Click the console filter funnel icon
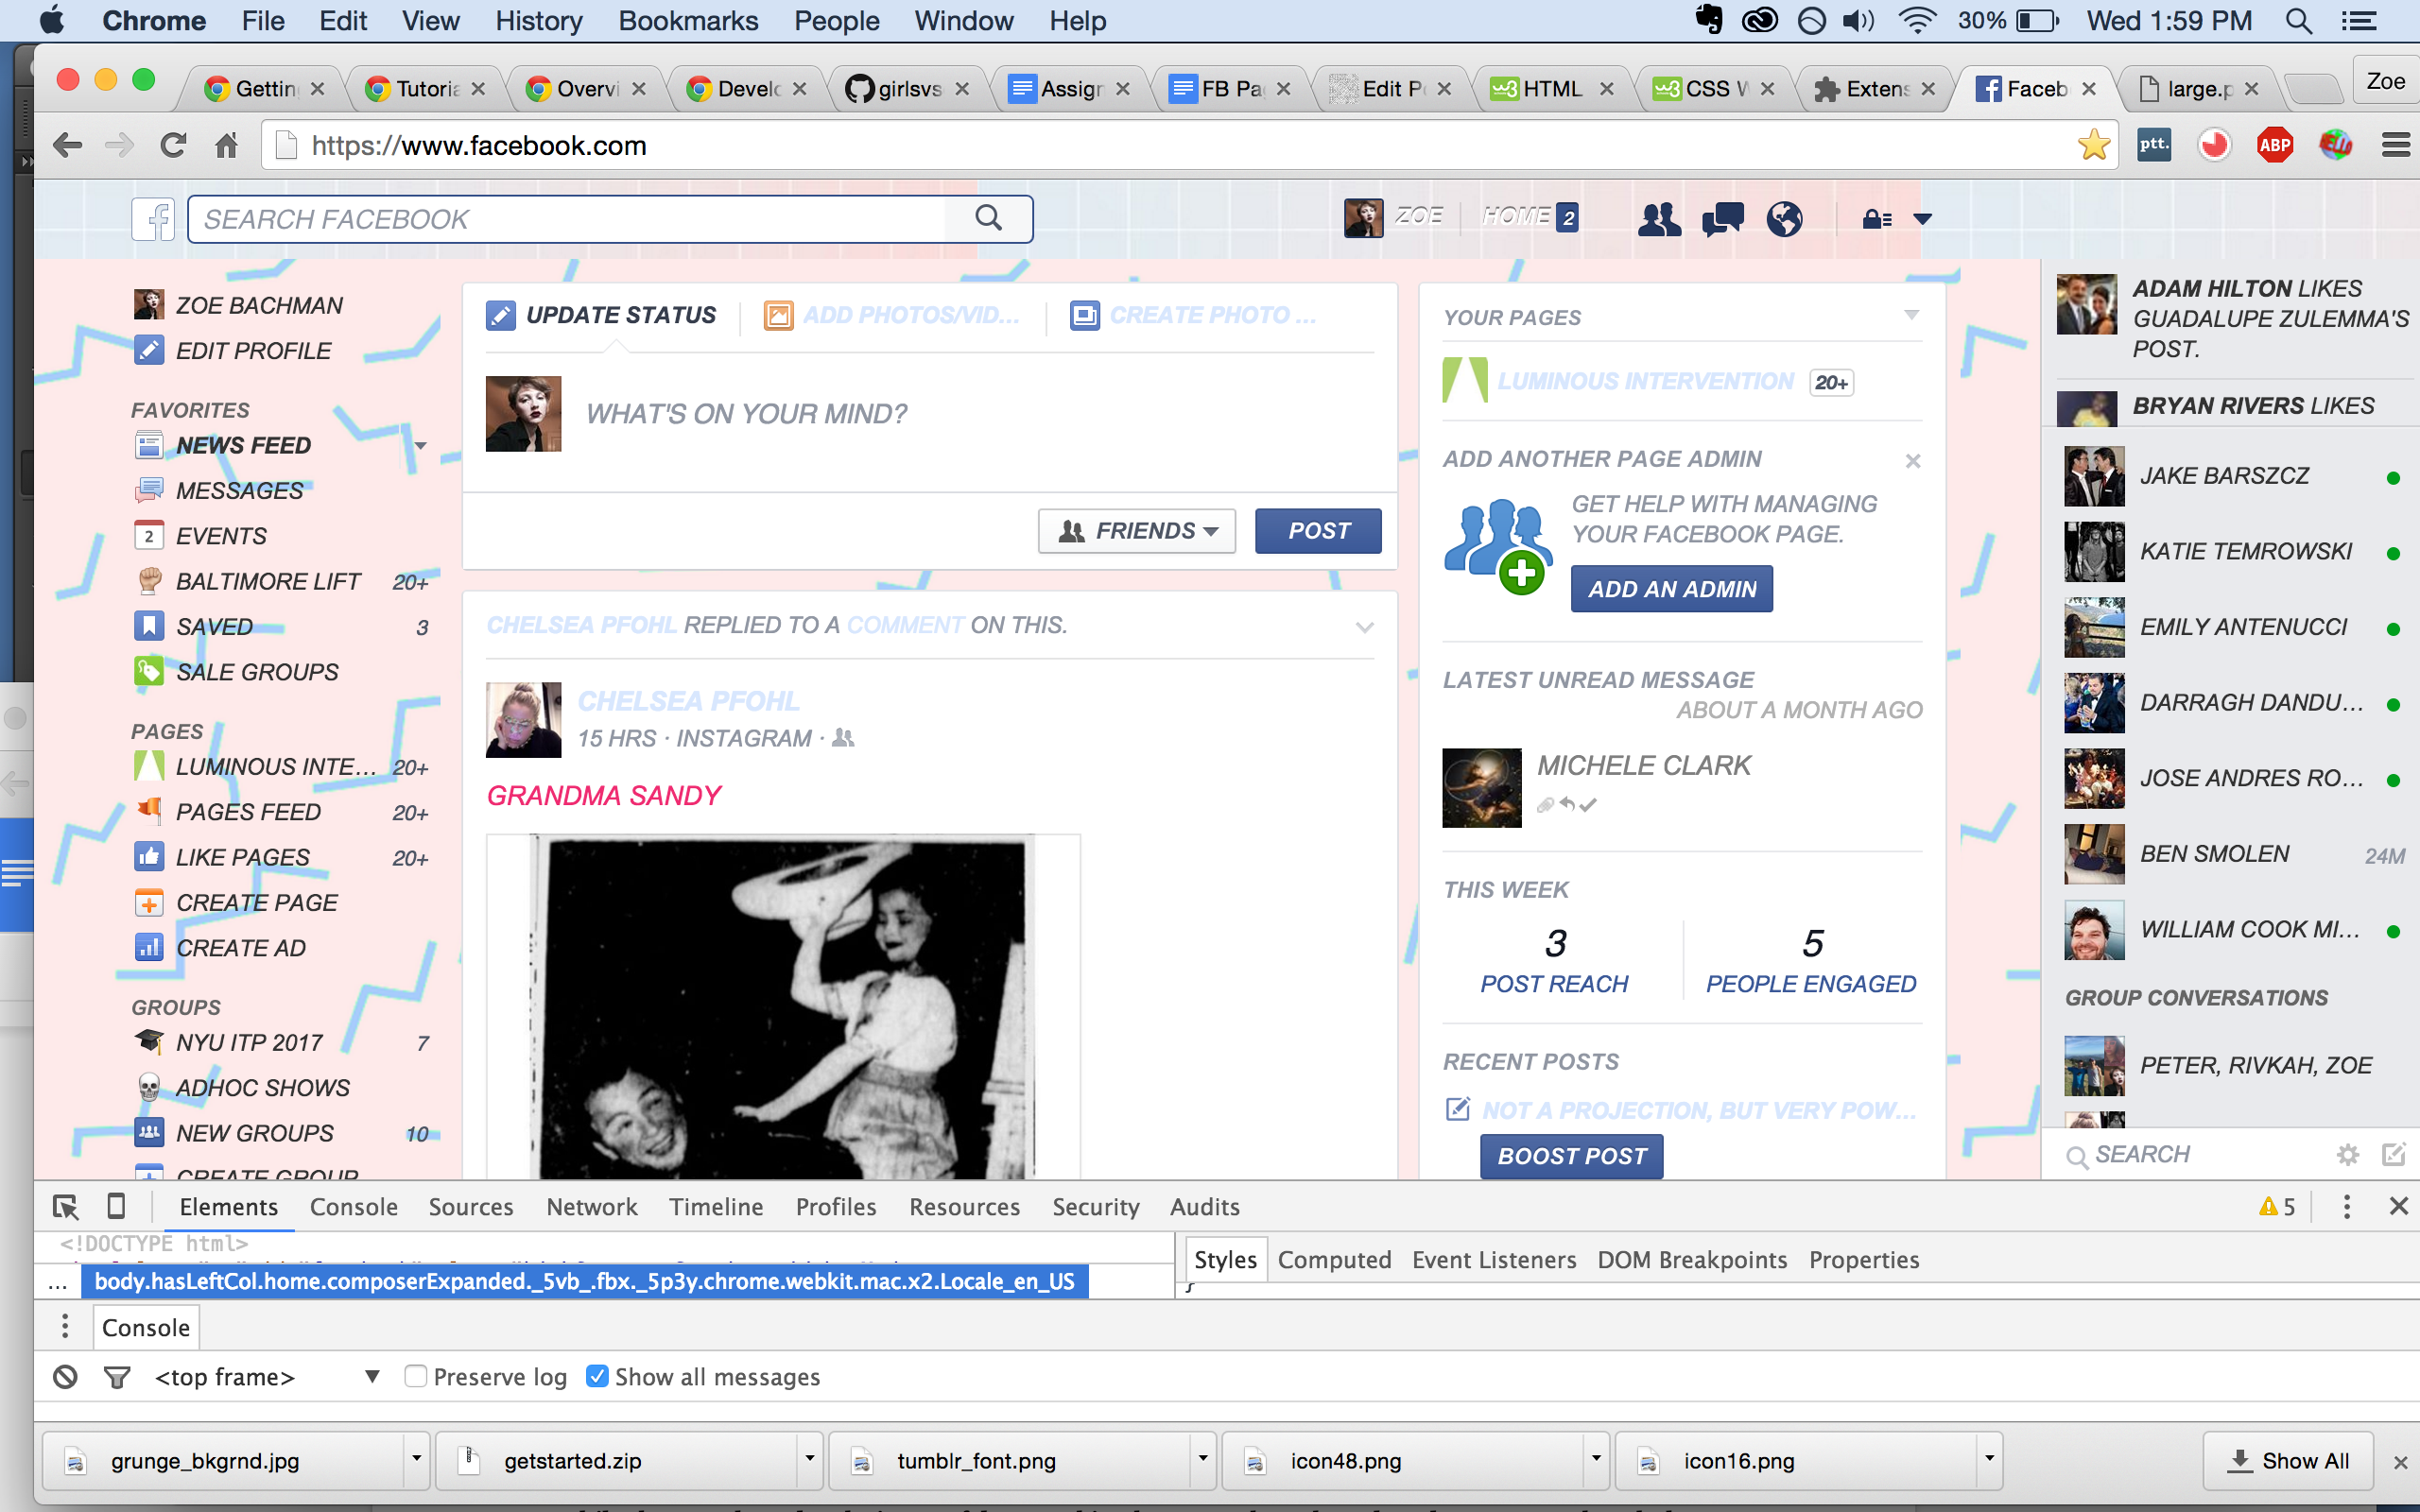Screen dimensions: 2420x1512 [117, 1377]
